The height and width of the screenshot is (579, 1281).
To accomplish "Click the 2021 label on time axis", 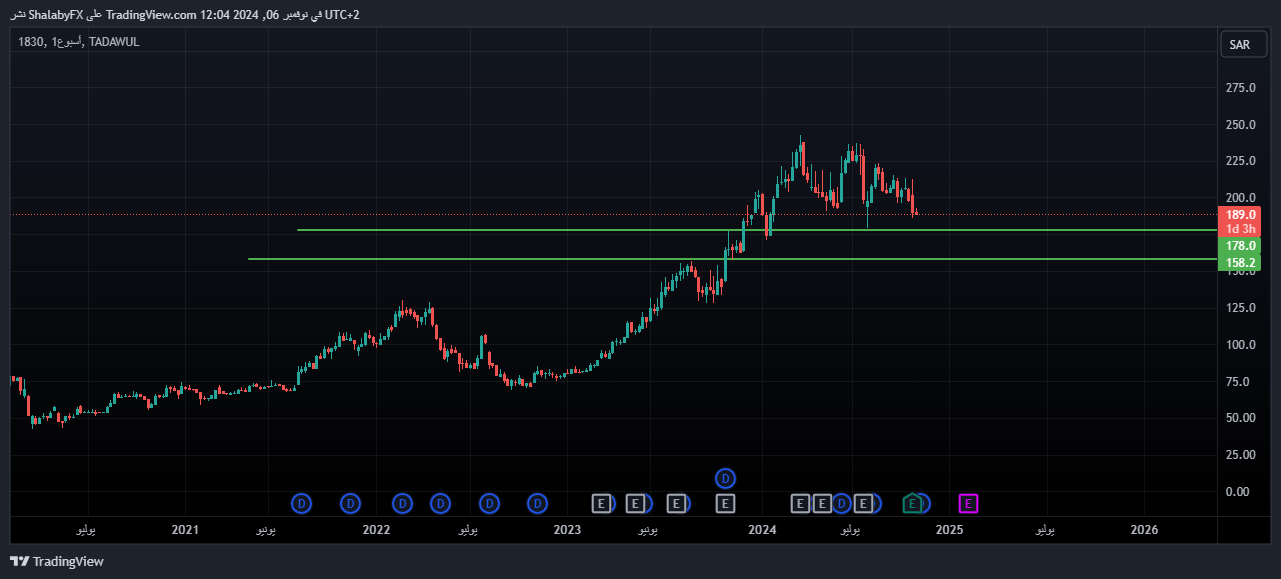I will coord(185,530).
